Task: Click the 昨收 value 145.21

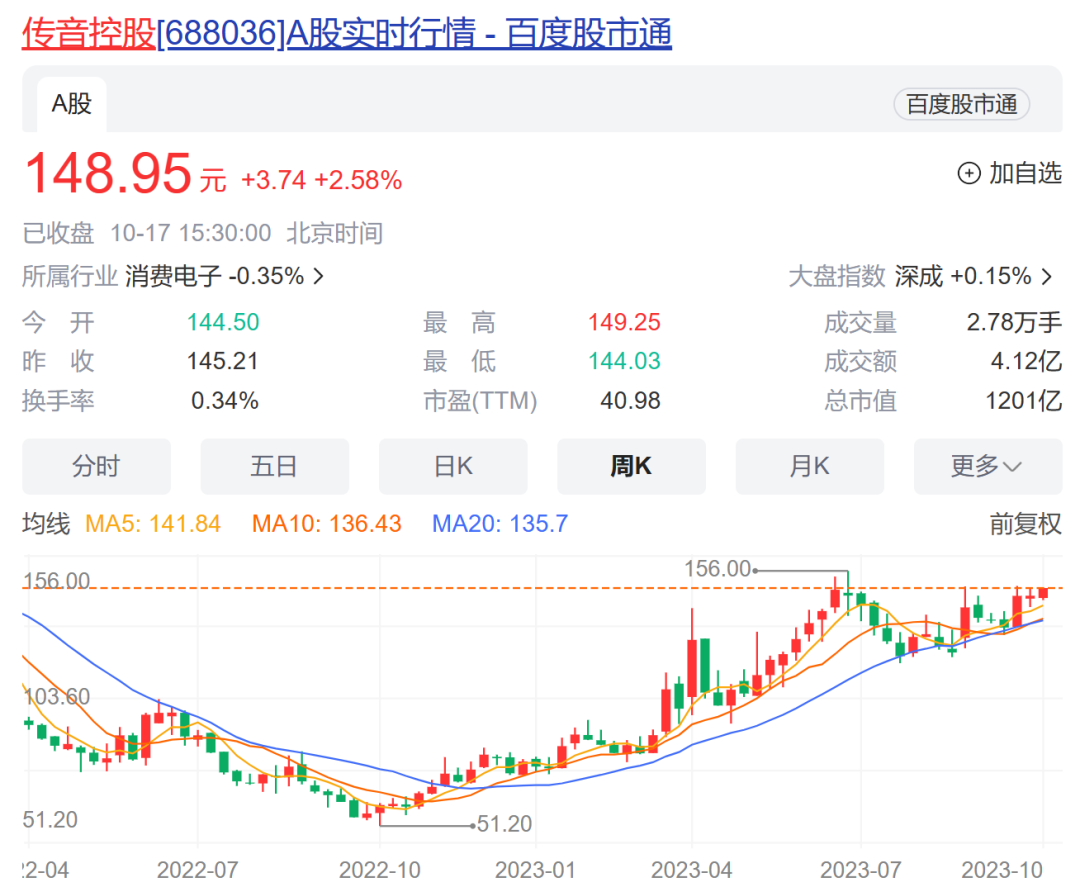Action: click(222, 362)
